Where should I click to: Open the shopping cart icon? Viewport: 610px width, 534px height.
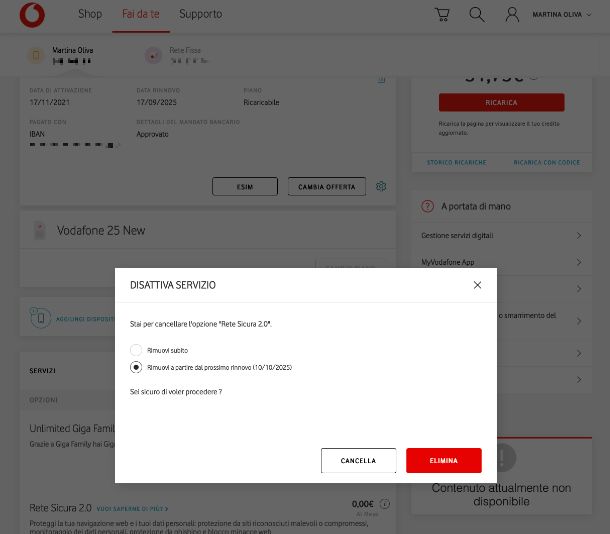(442, 14)
